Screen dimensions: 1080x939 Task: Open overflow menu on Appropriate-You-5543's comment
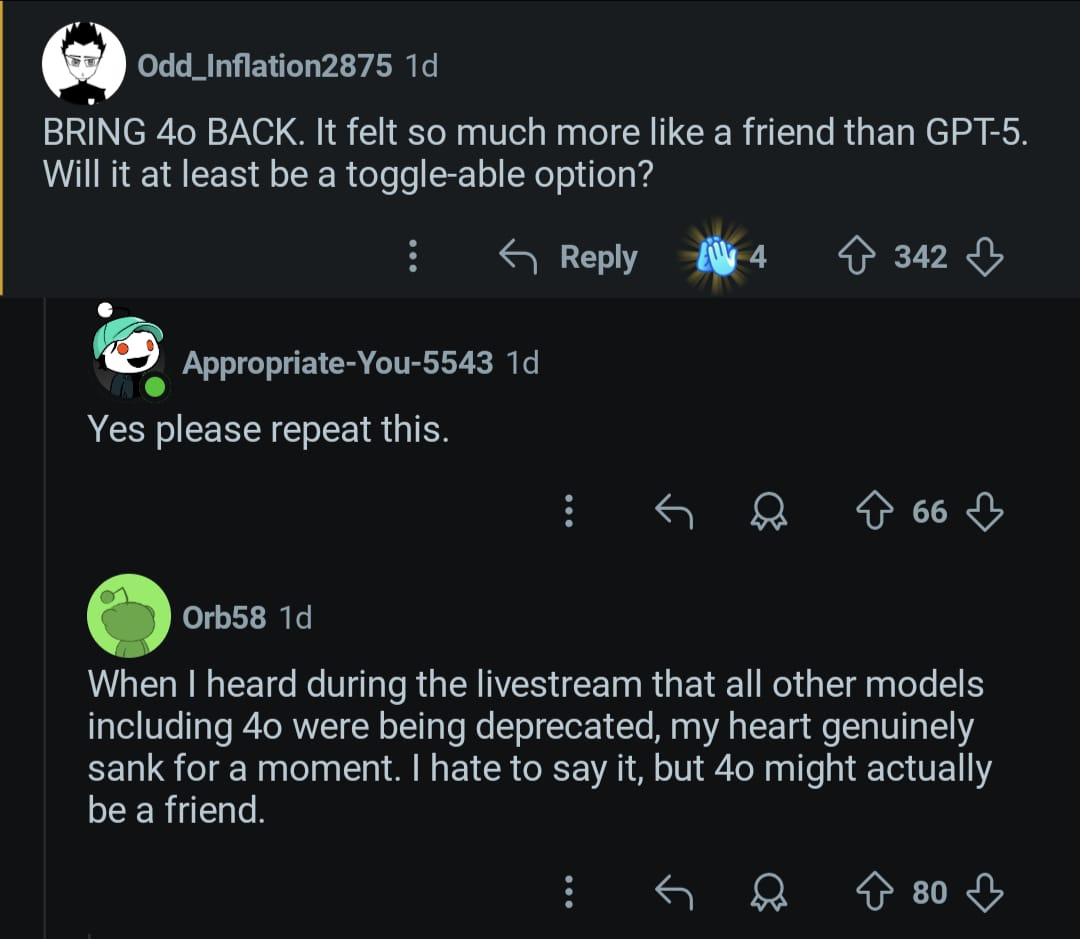tap(569, 511)
